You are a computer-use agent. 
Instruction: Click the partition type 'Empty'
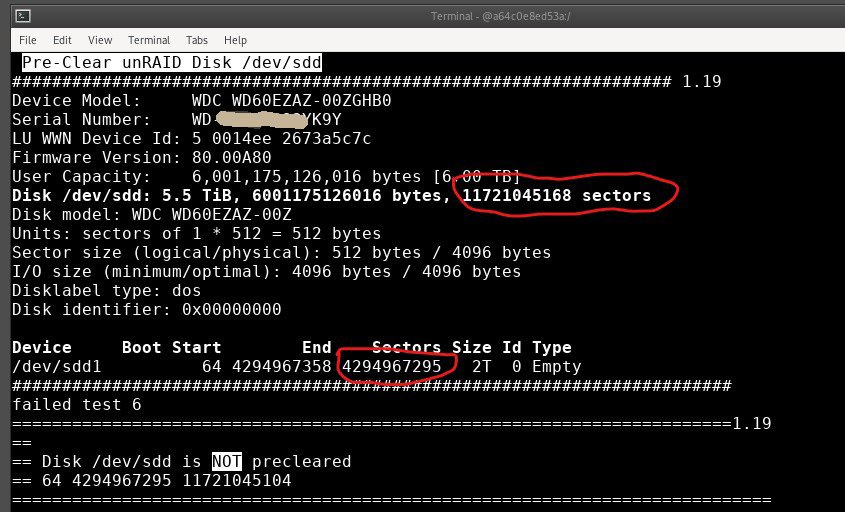[x=557, y=367]
